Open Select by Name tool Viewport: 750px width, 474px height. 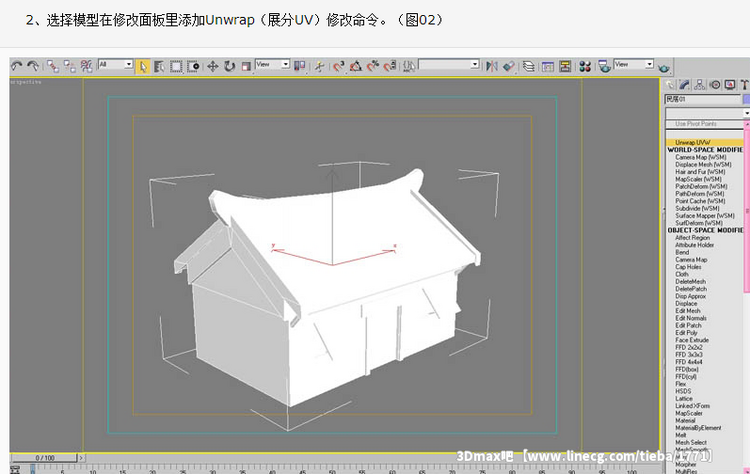click(x=159, y=66)
